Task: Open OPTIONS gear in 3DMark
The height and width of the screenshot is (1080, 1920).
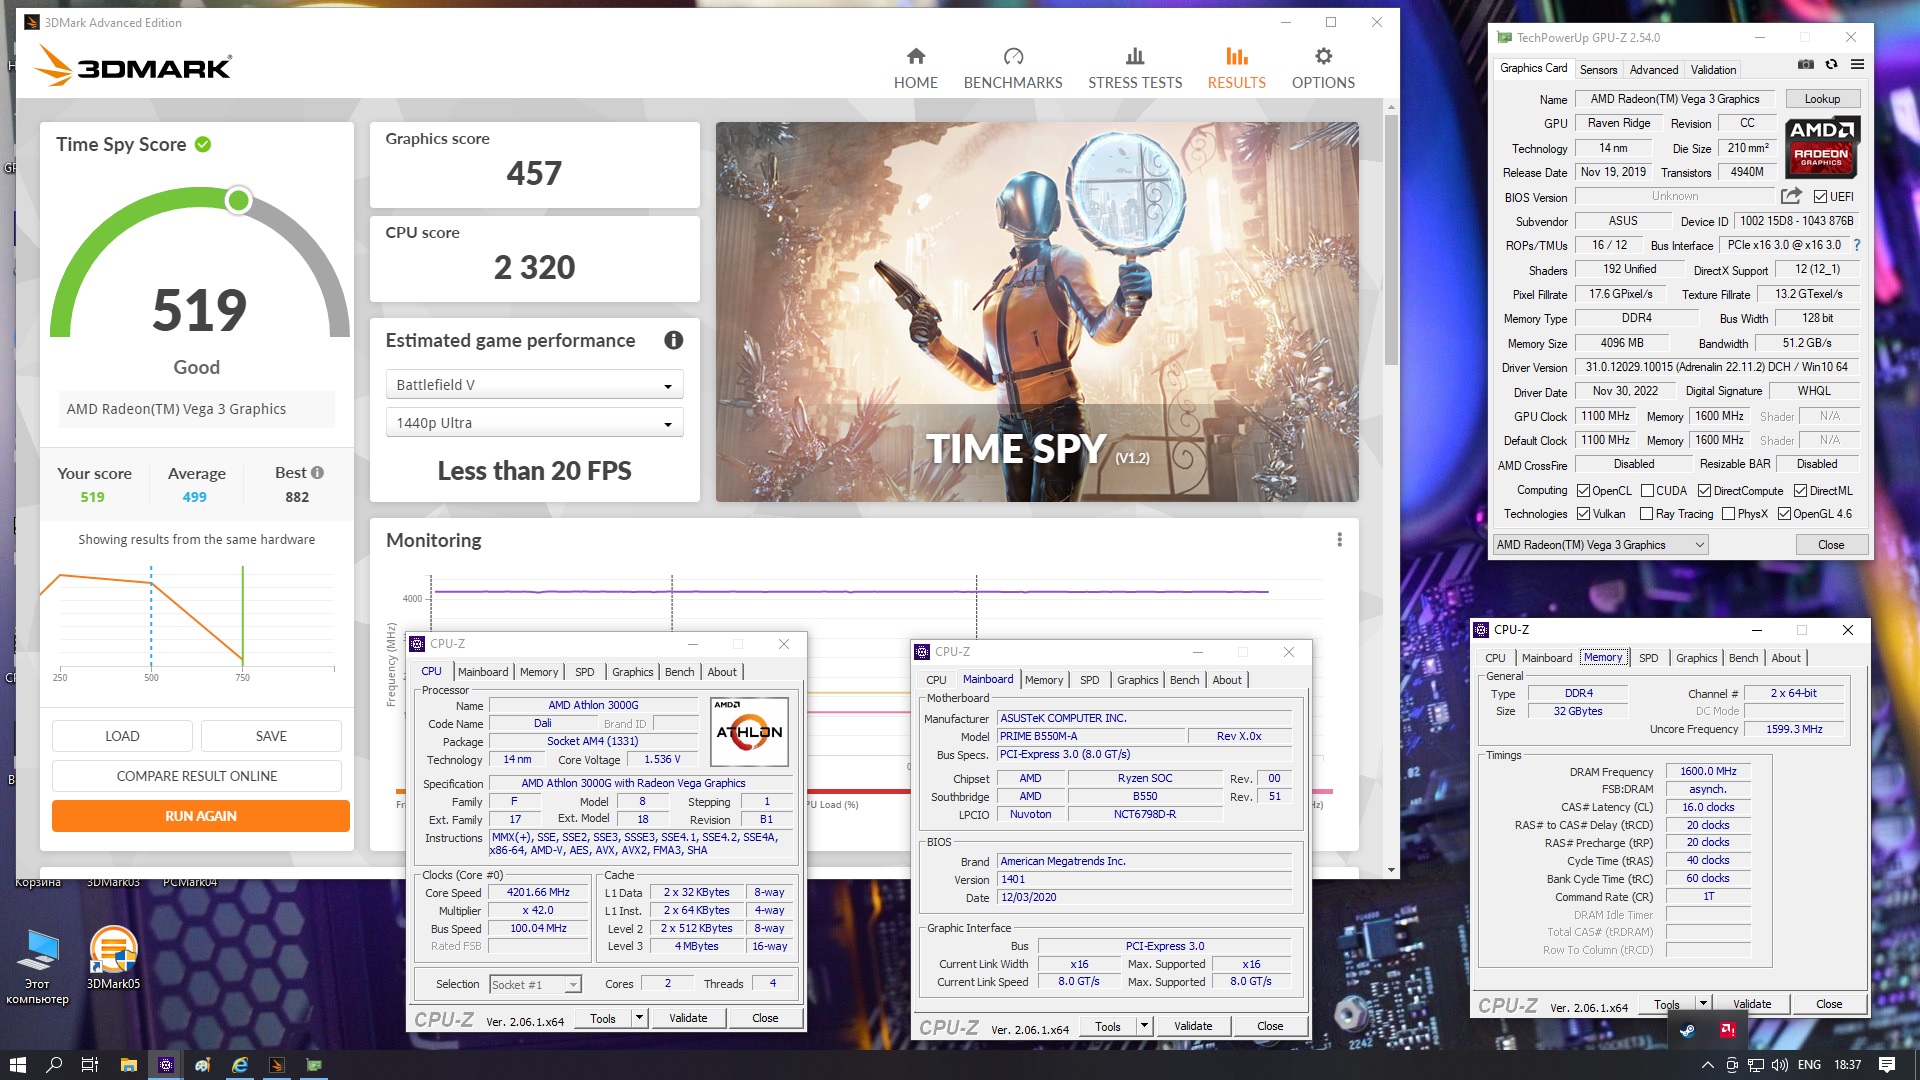Action: (1323, 68)
